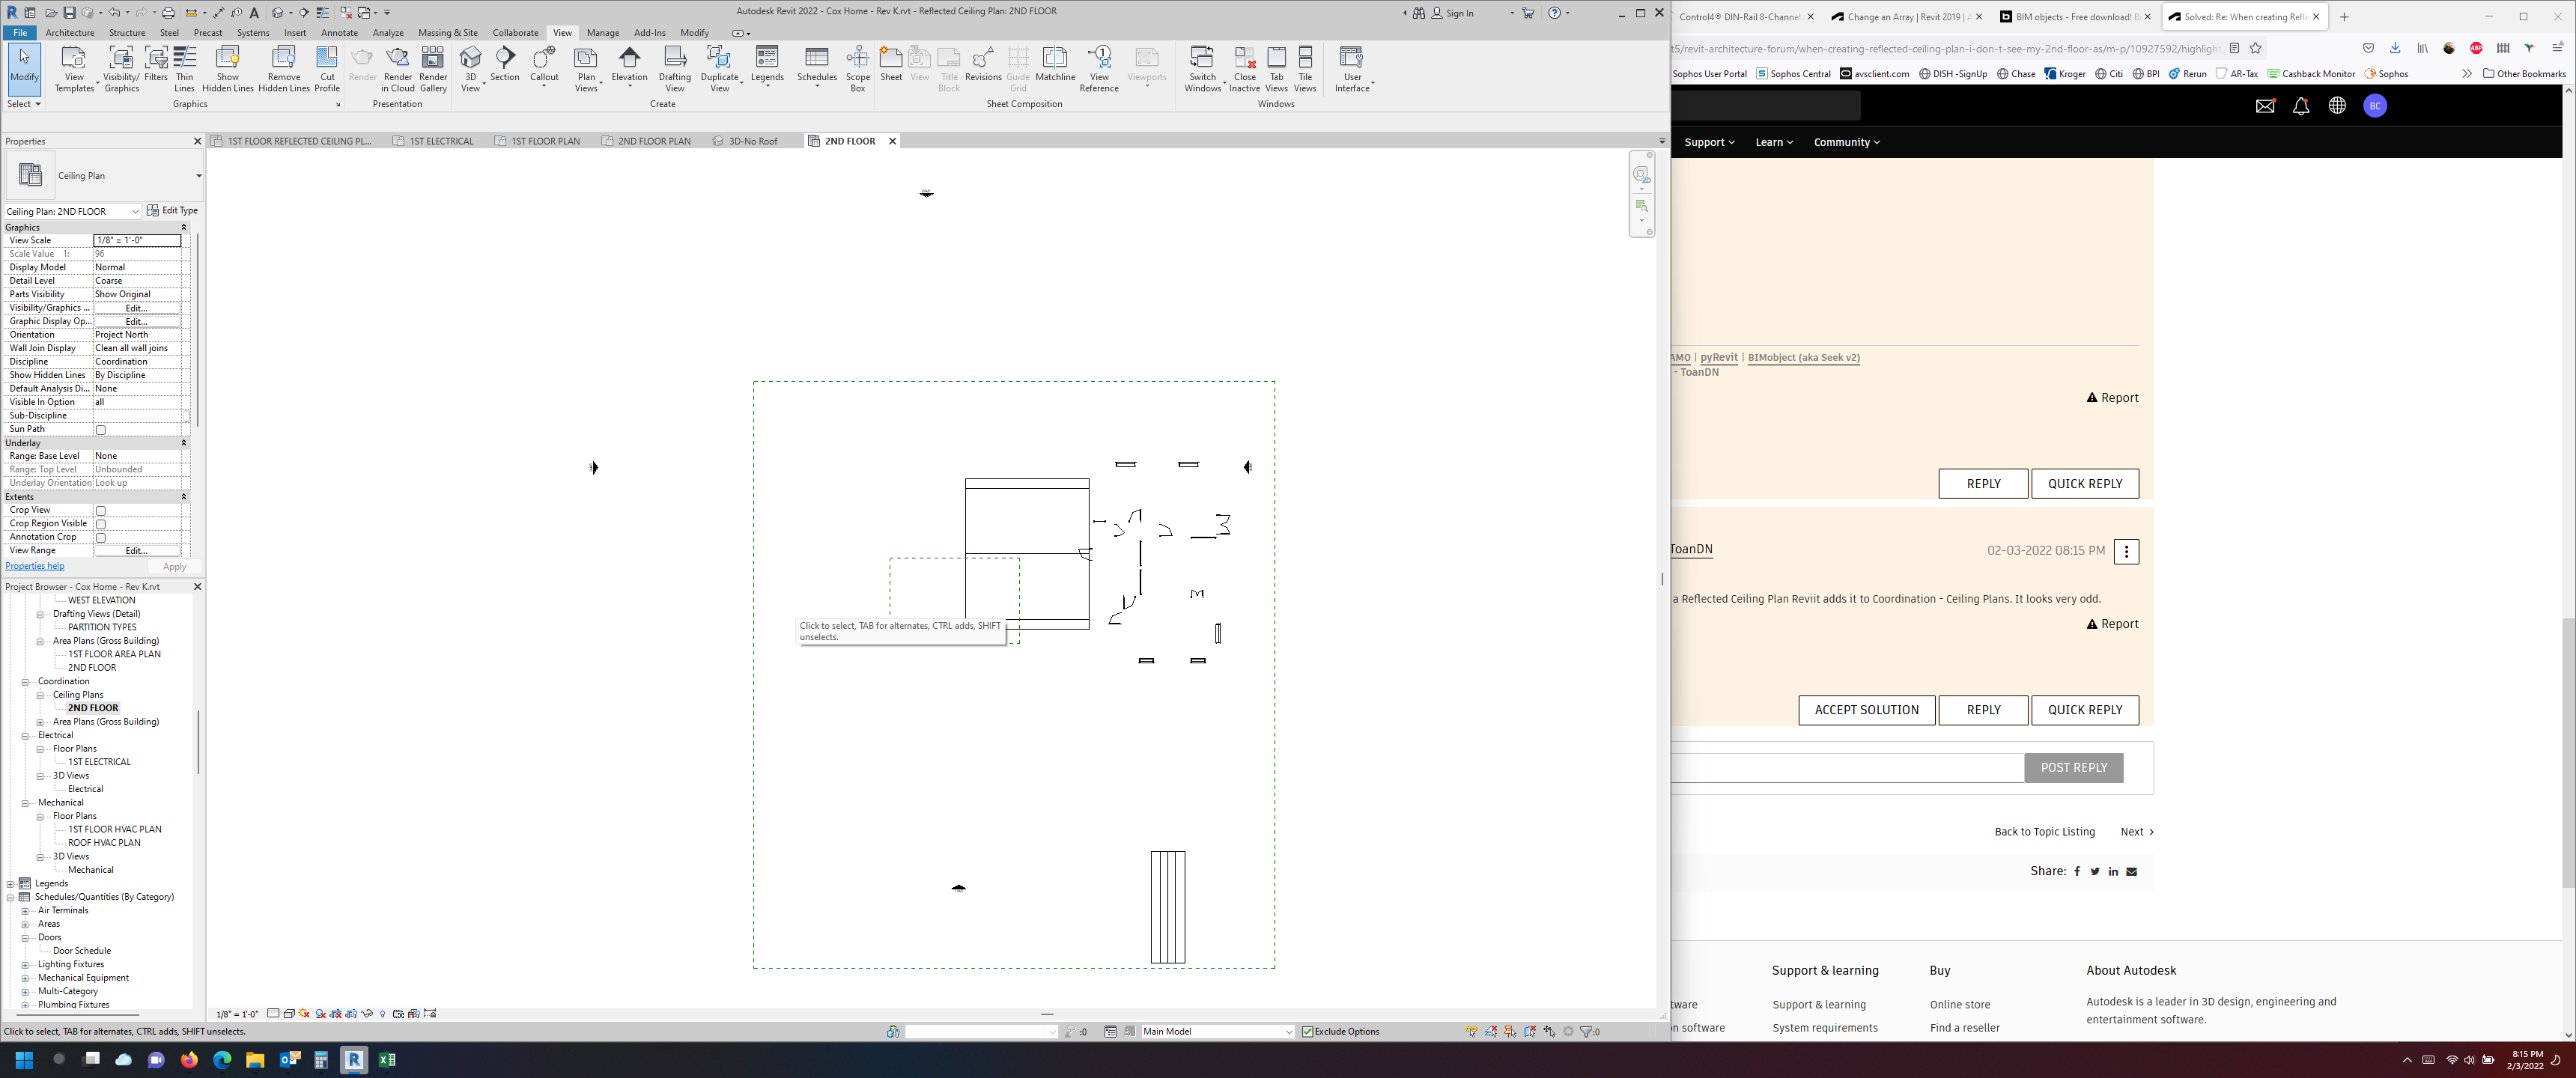Select the Thin Lines tool
Screen dimensions: 2576x1078
tap(185, 69)
